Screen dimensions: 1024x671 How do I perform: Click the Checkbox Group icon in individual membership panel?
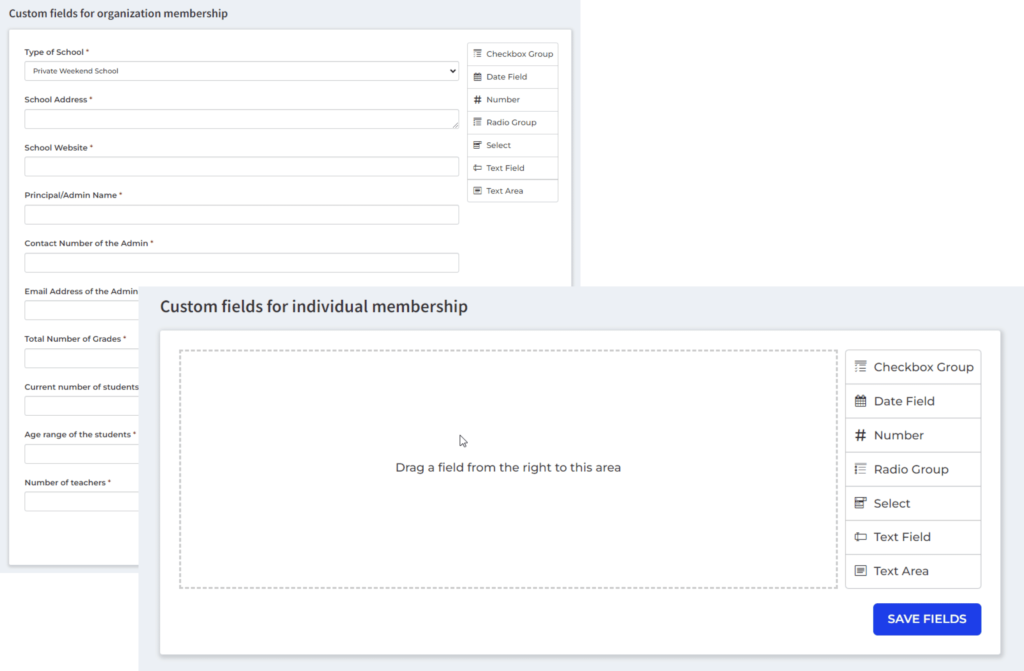pos(860,367)
